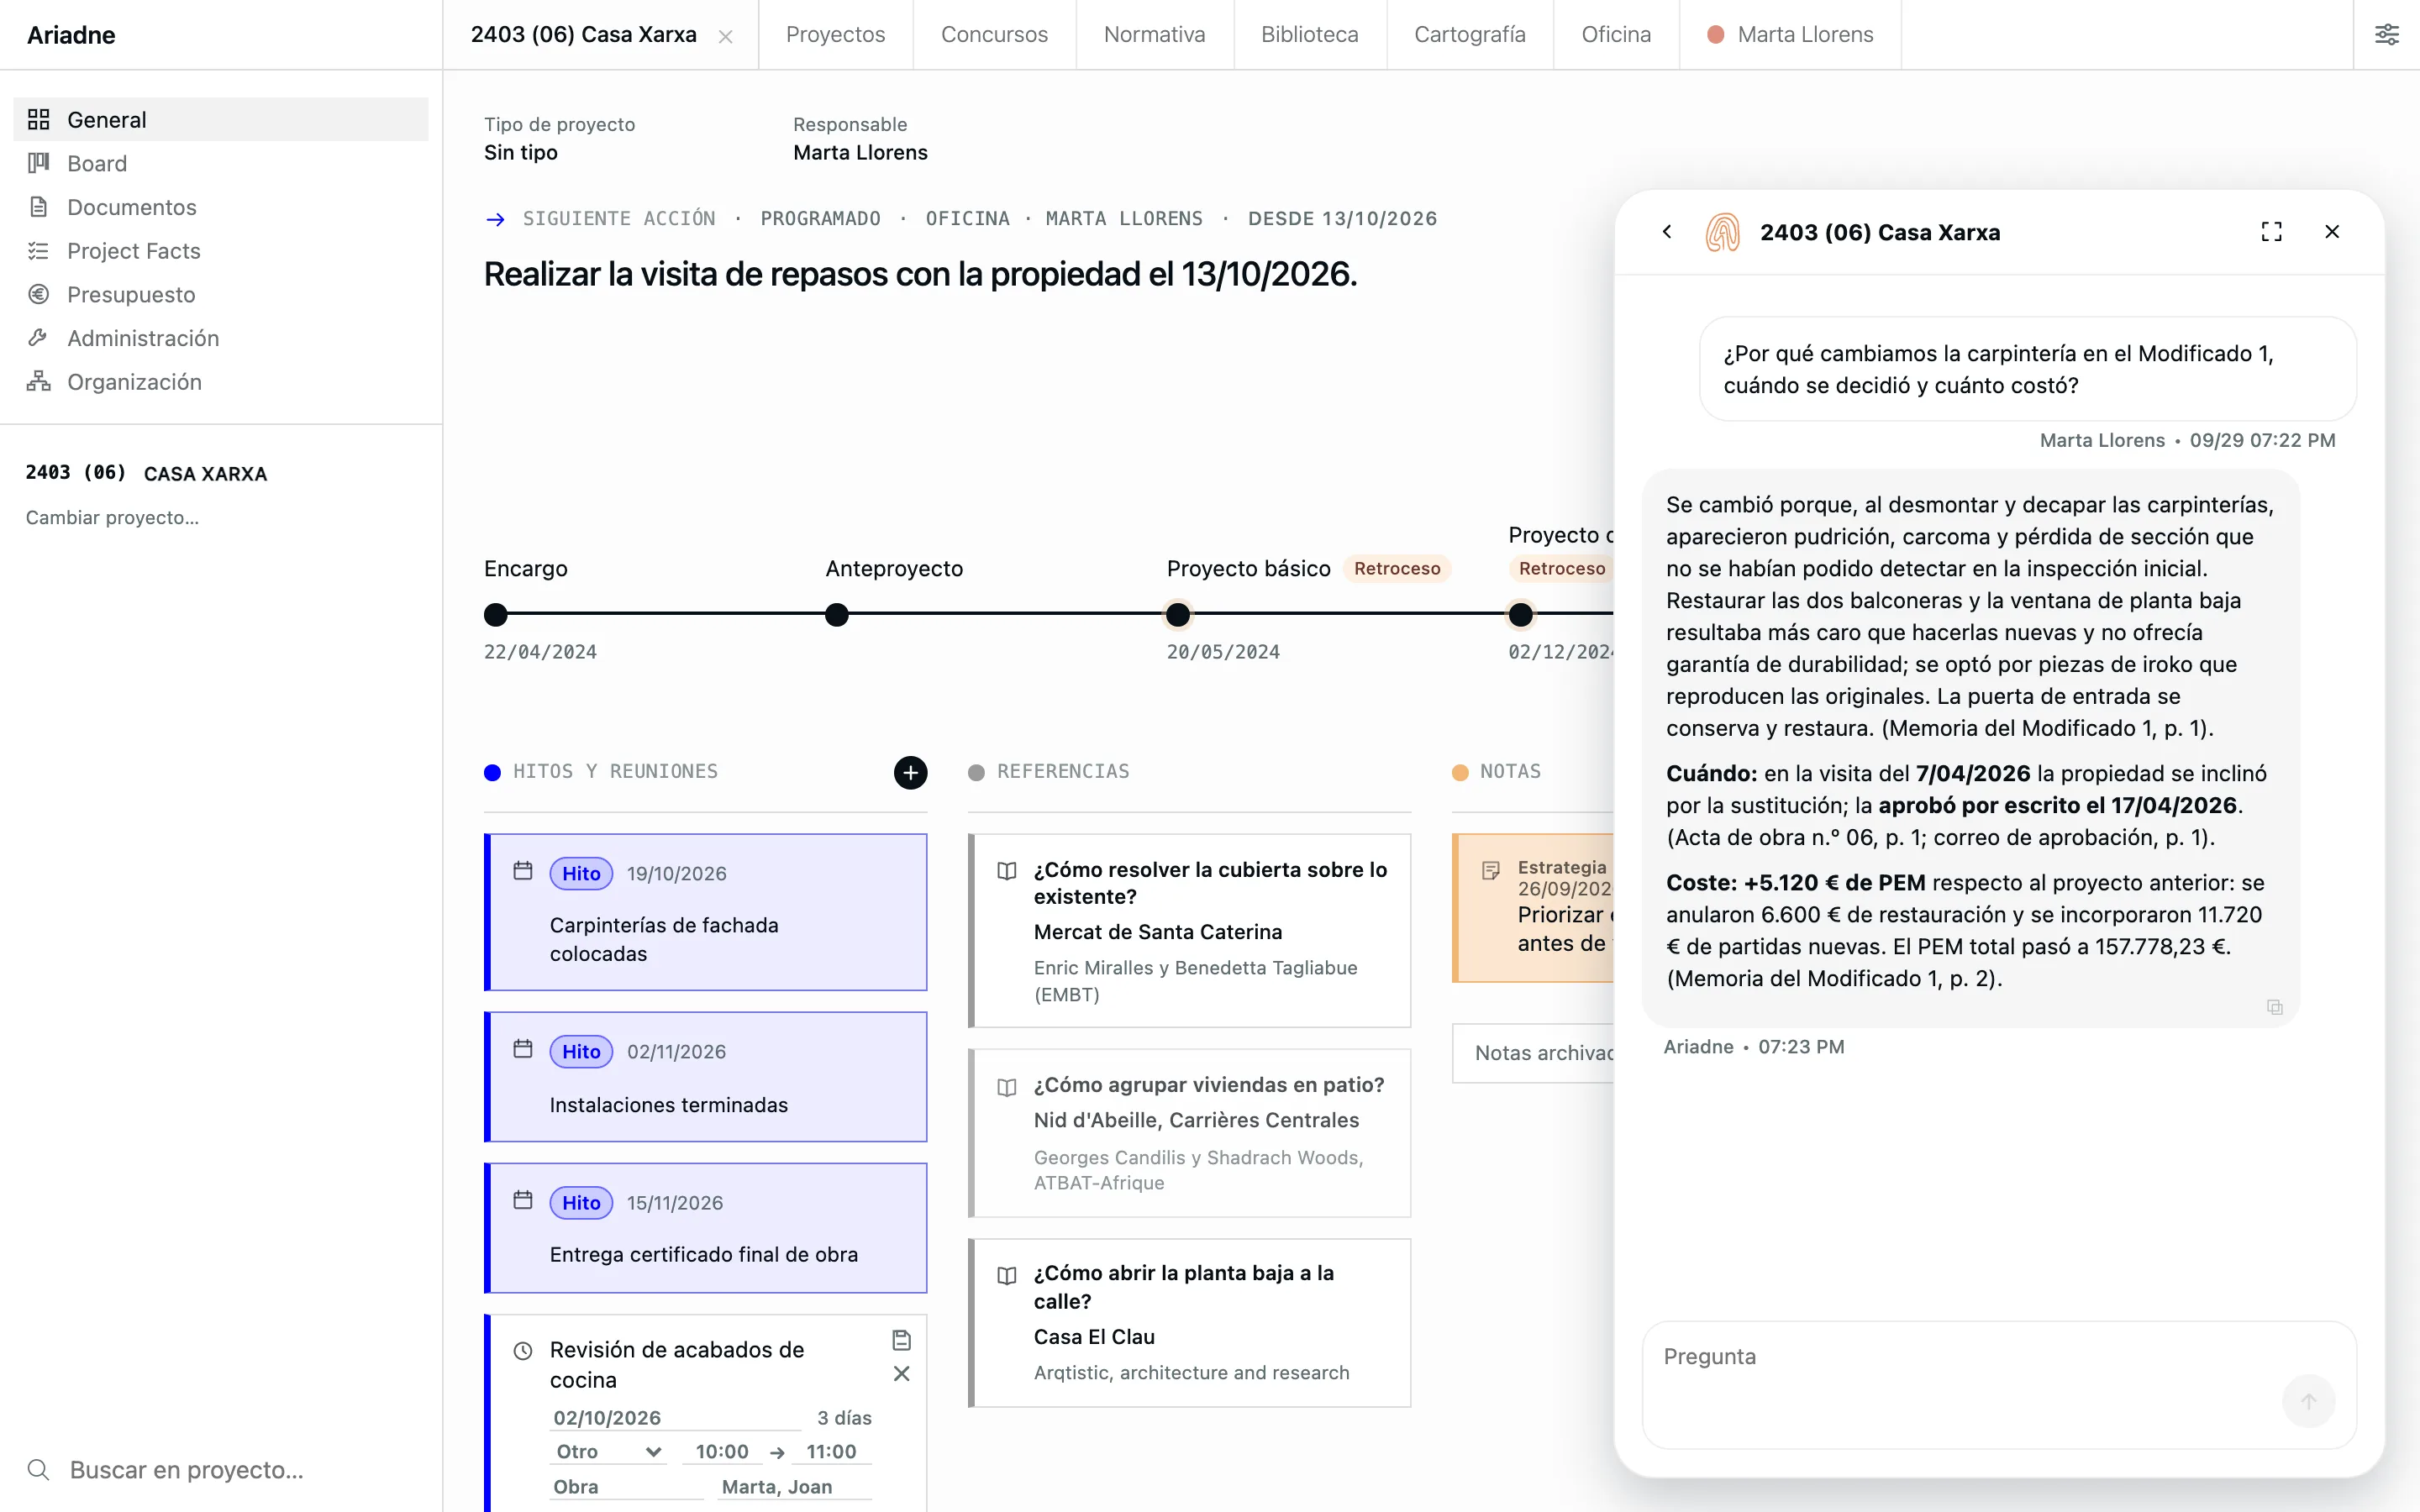Close the 2403 (06) Casa Xarxa tab
The image size is (2420, 1512).
pos(726,37)
